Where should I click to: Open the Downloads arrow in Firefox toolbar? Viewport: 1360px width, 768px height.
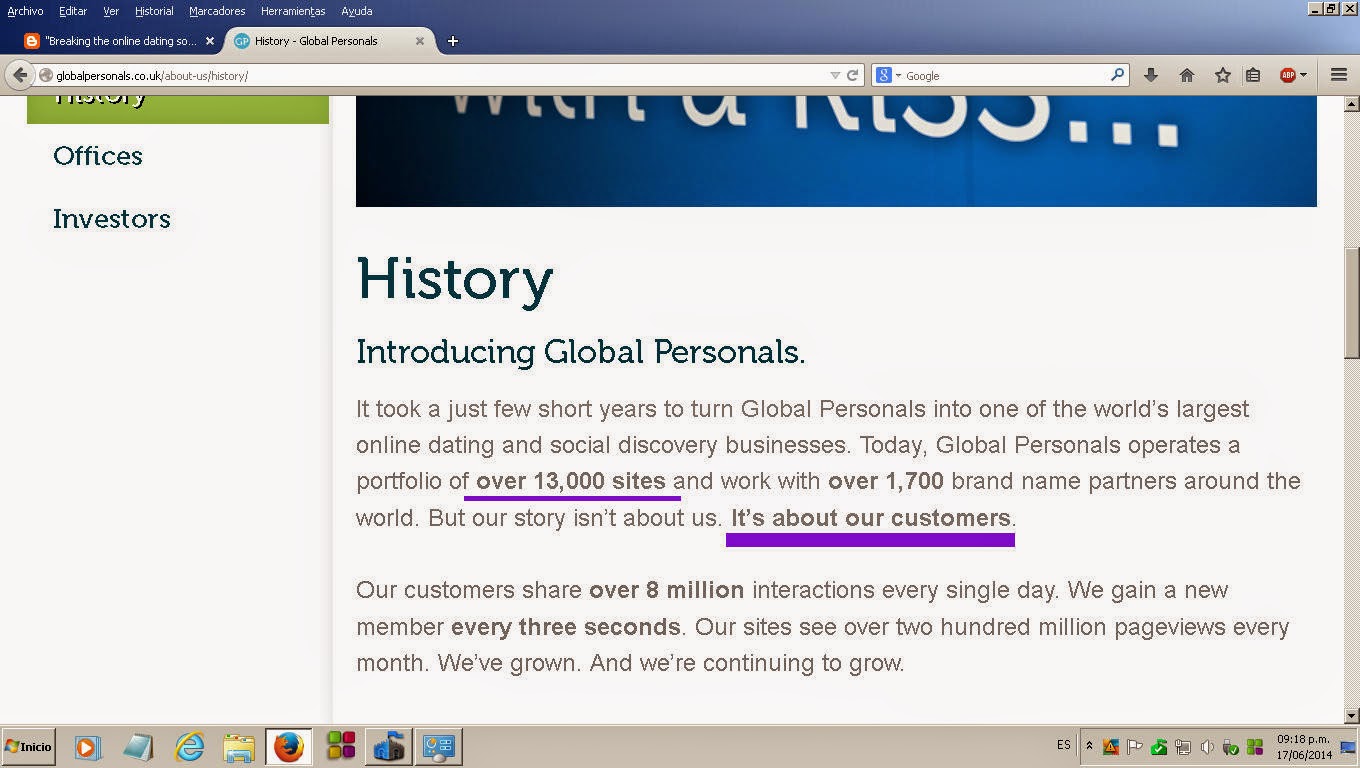point(1151,75)
